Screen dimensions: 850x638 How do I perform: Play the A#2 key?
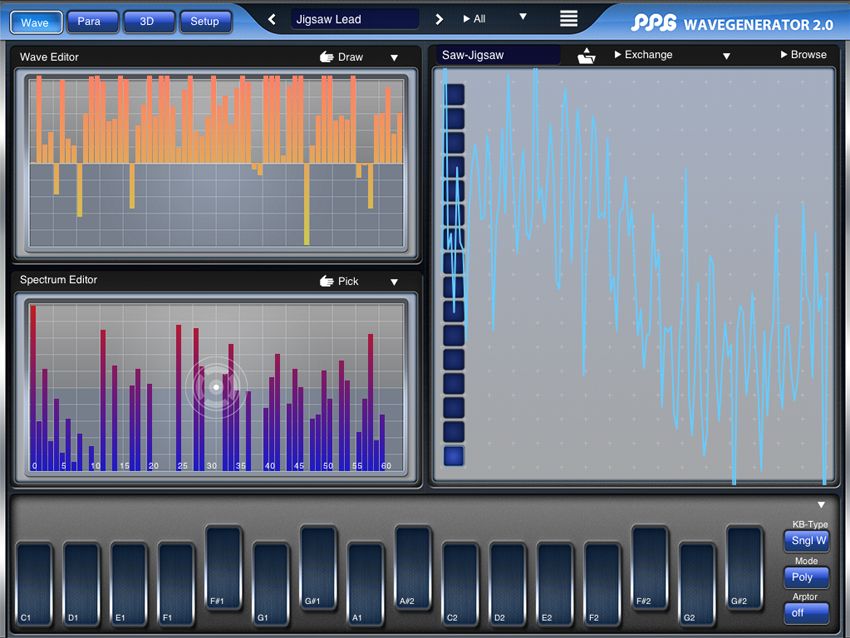414,568
